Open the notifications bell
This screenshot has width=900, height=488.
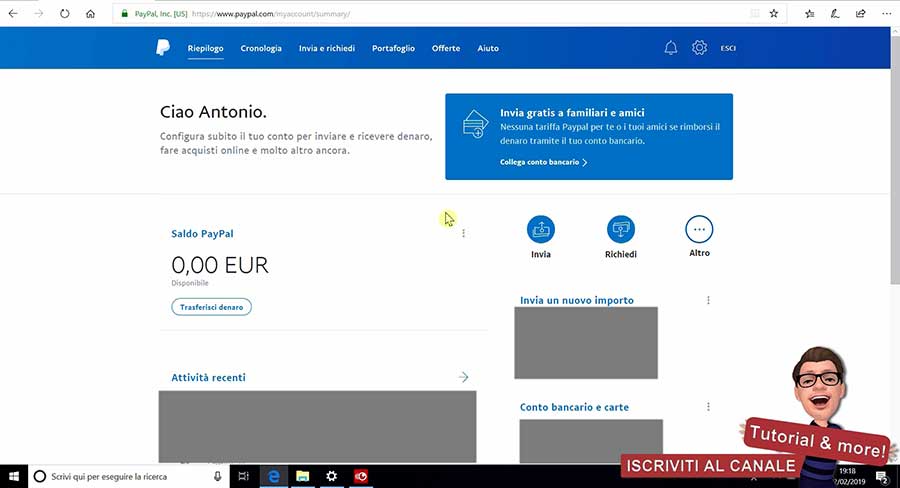pos(670,48)
